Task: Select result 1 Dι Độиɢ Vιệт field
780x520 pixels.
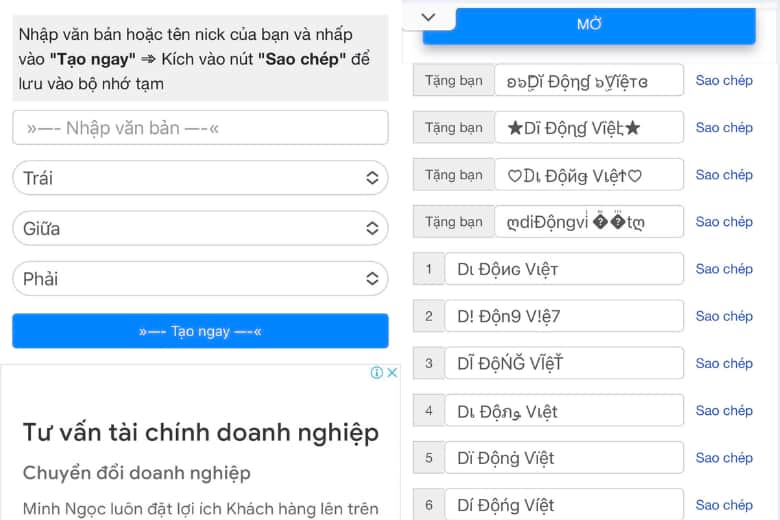Action: click(564, 269)
